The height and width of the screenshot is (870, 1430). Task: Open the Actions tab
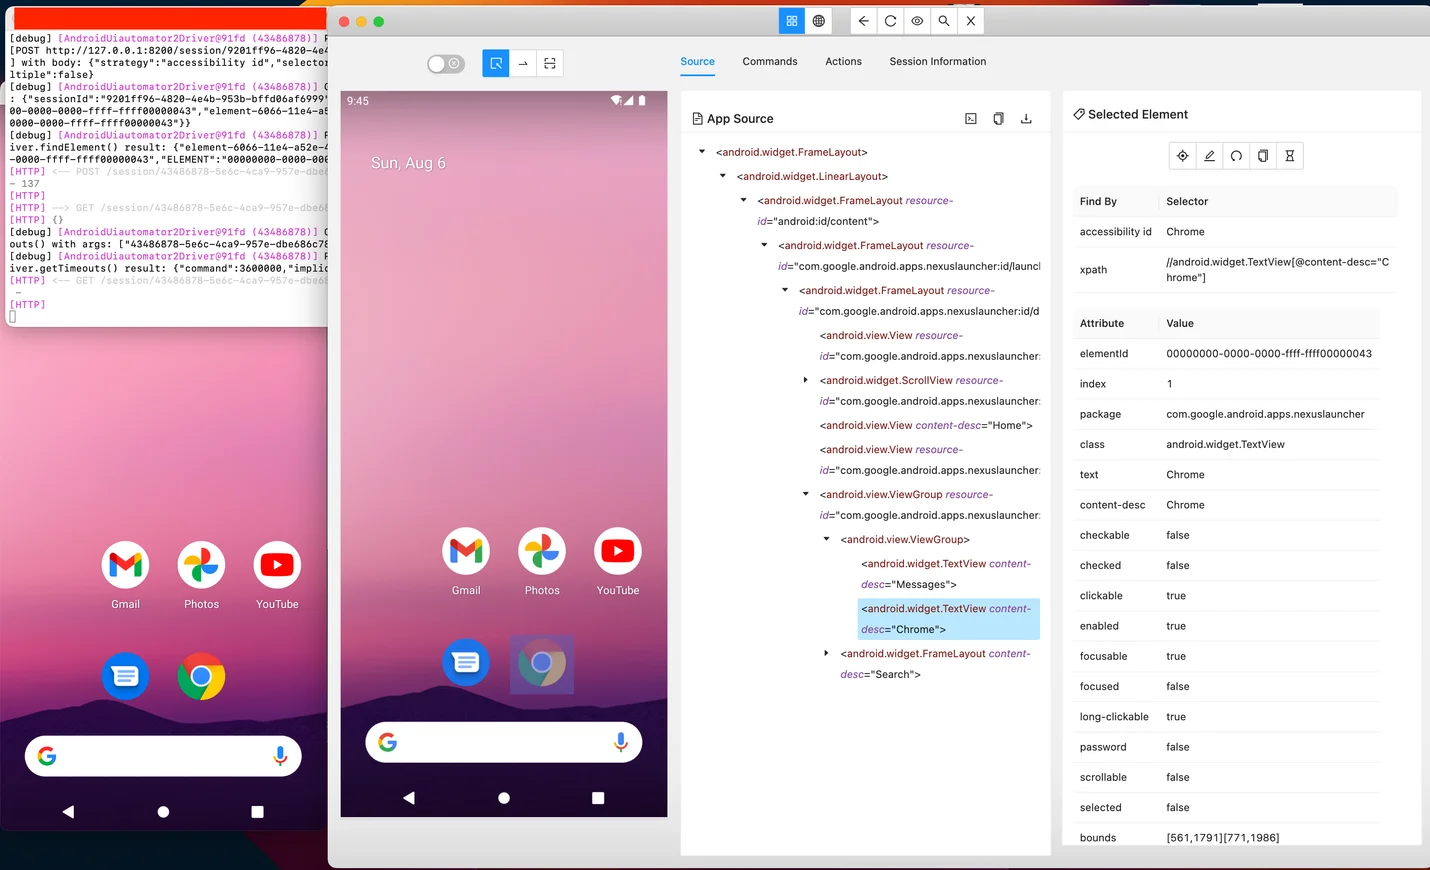843,62
